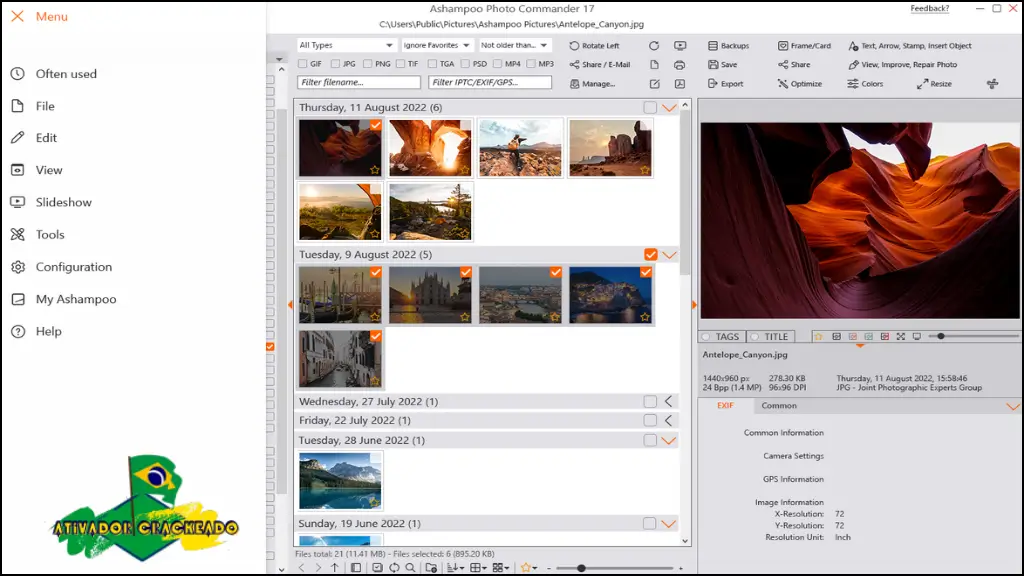Switch to the Common metadata tab
The width and height of the screenshot is (1024, 576).
779,405
